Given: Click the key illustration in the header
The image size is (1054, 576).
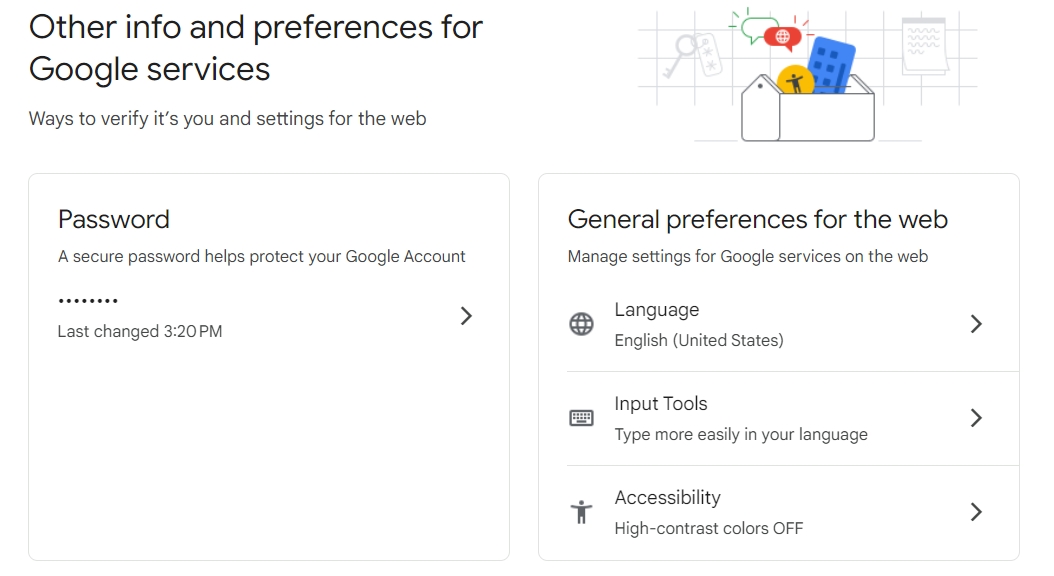Looking at the screenshot, I should click(x=686, y=50).
